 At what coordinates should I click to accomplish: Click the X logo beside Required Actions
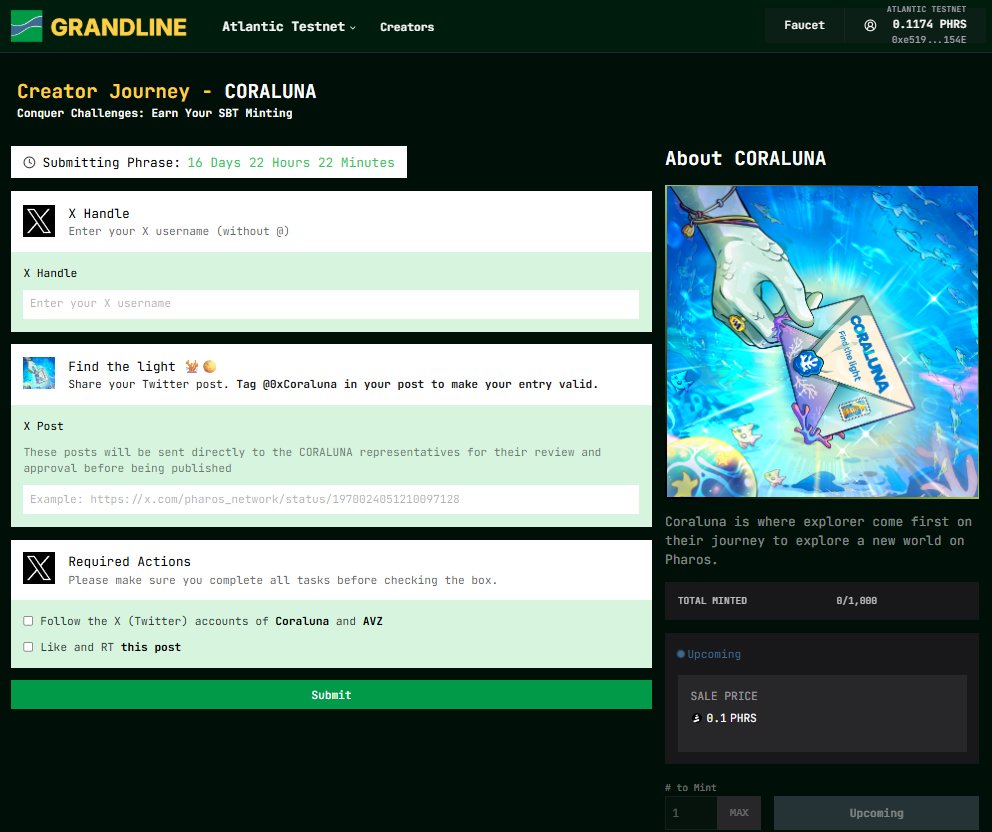coord(39,568)
